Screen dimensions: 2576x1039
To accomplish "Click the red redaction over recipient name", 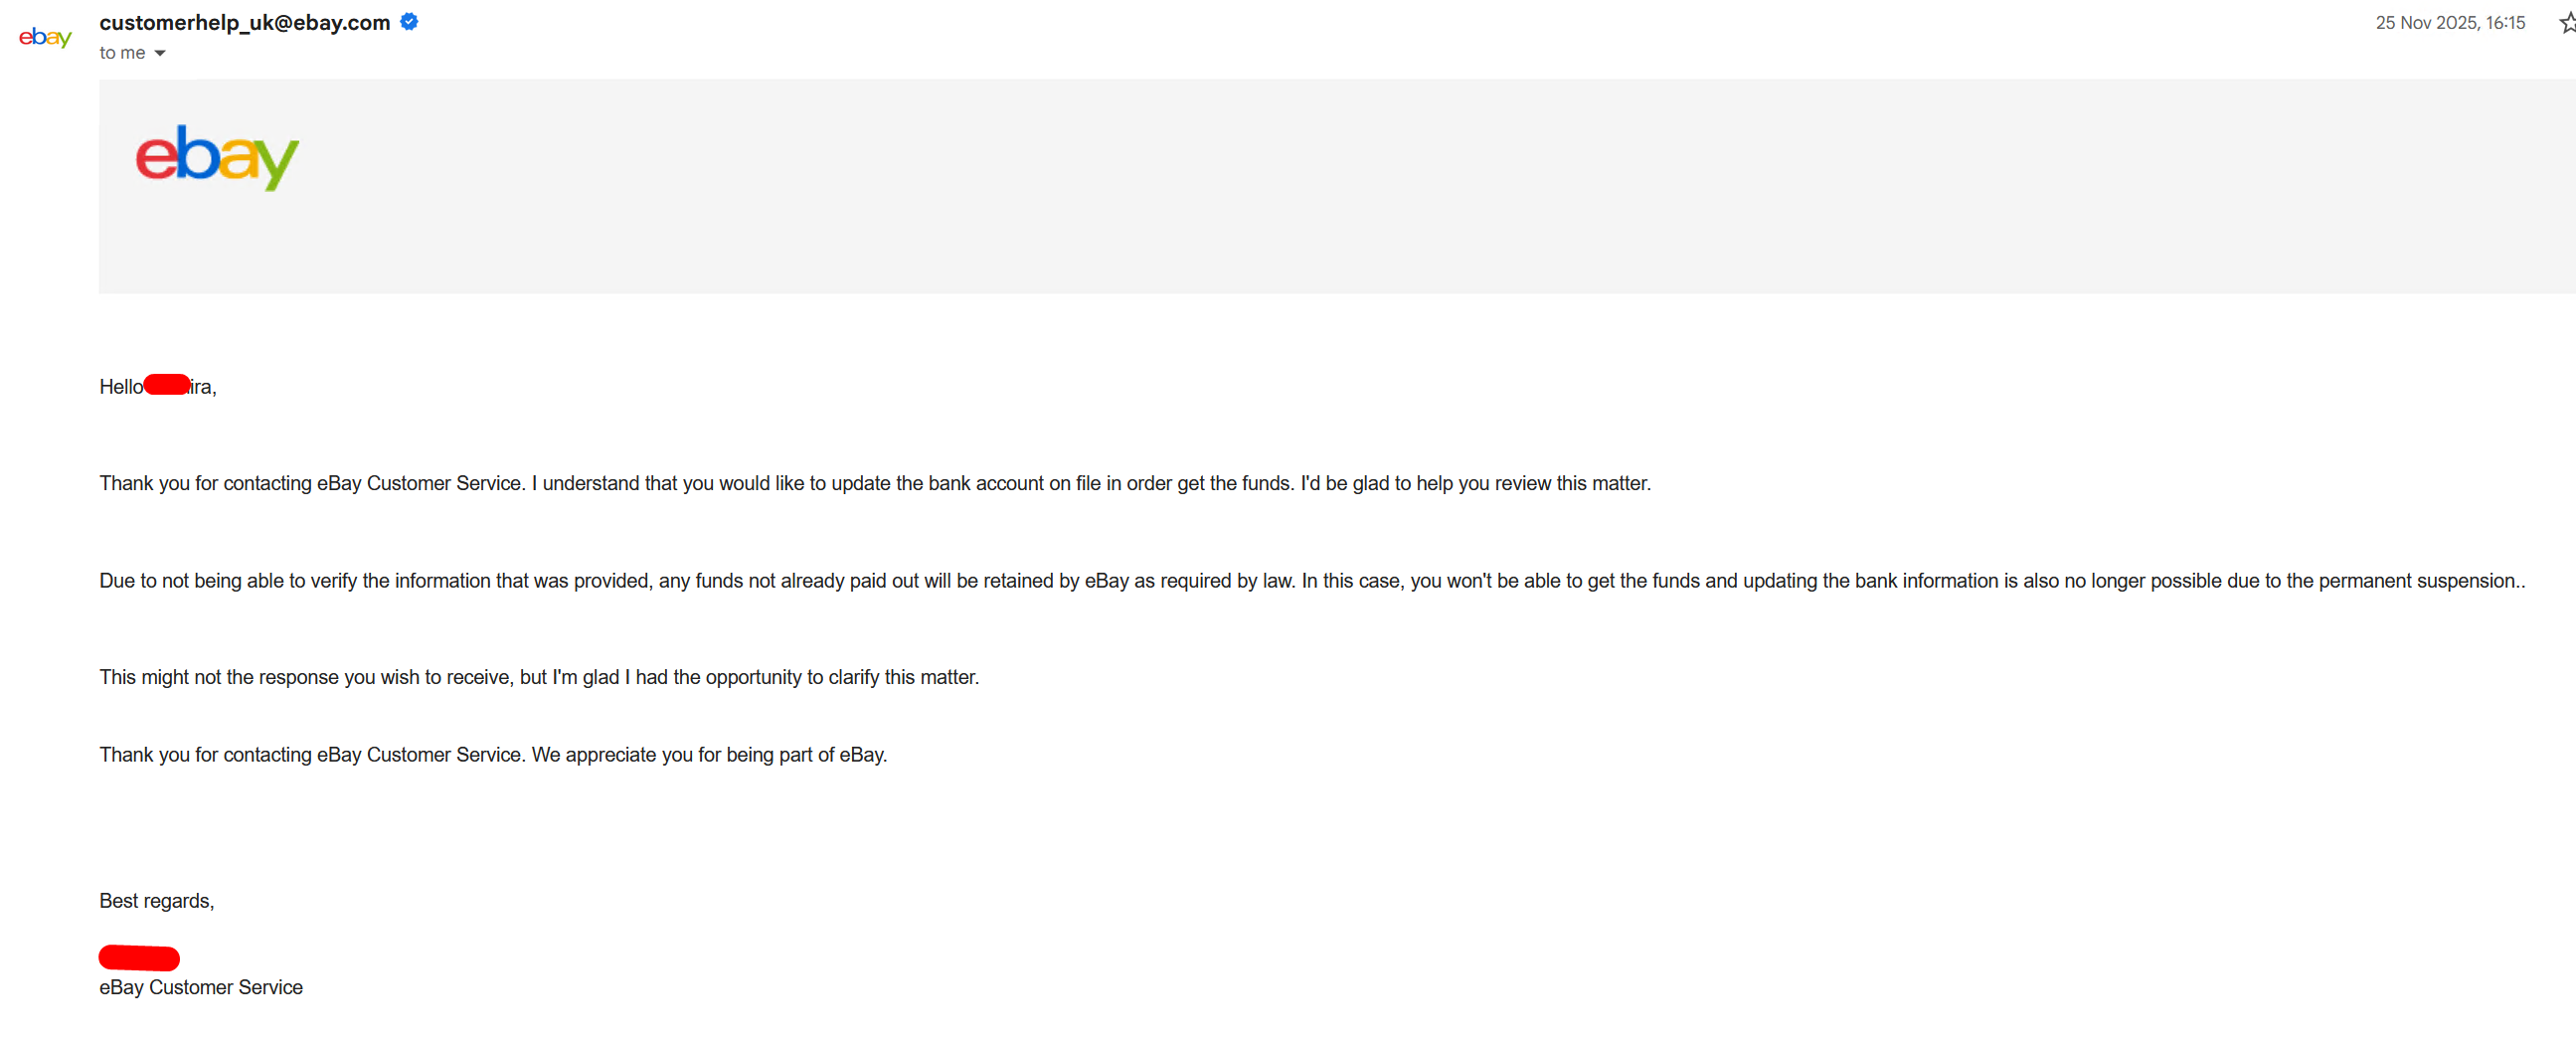I will [167, 384].
